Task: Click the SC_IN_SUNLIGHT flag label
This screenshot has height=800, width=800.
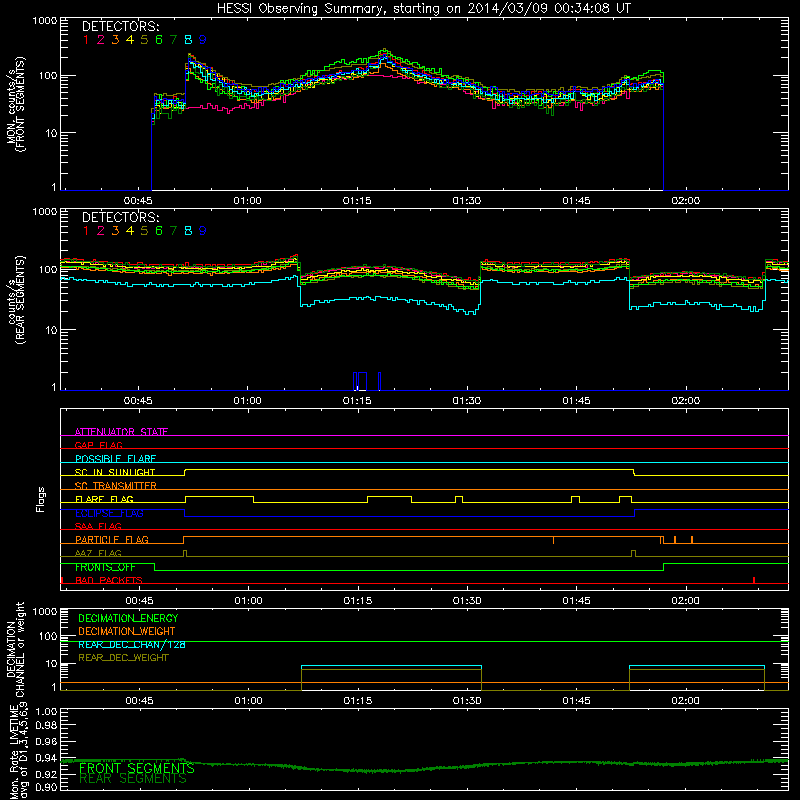Action: (115, 472)
